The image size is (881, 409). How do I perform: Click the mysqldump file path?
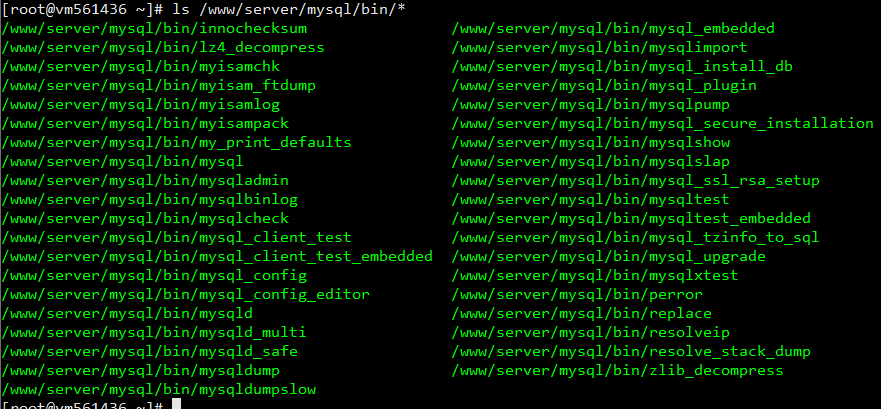[x=145, y=370]
